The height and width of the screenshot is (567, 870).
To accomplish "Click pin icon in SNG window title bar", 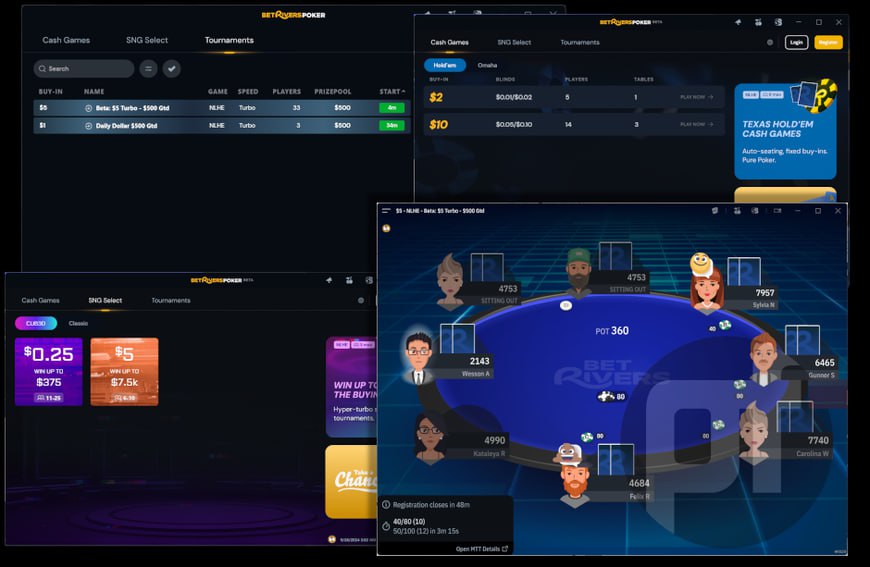I will point(329,280).
